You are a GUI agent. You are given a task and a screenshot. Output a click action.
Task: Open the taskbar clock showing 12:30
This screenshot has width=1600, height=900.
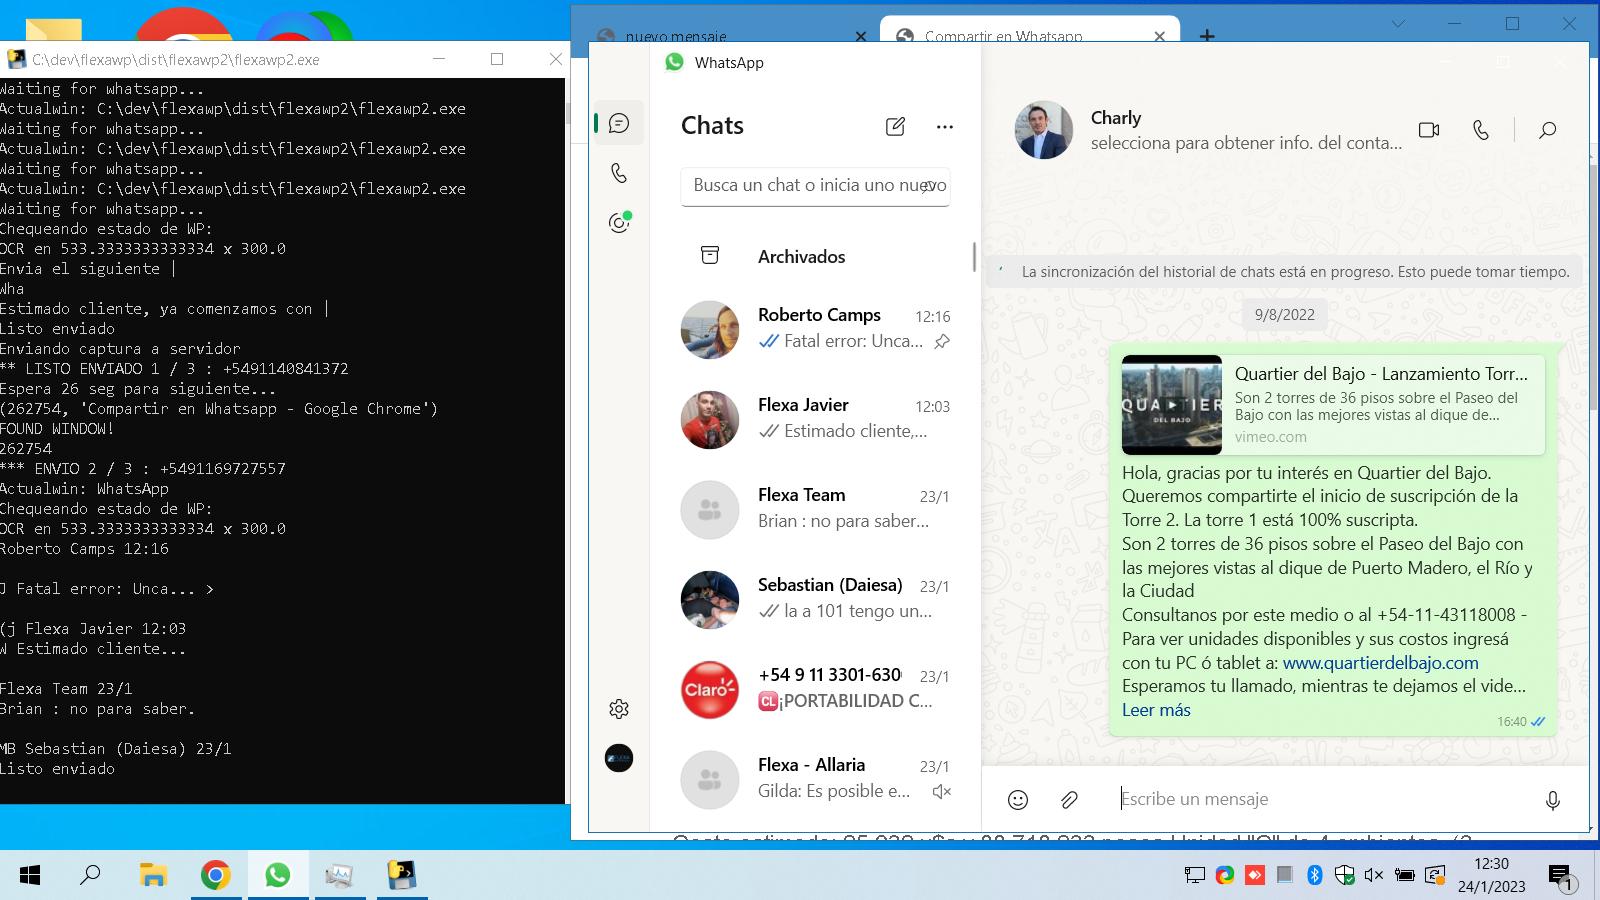point(1491,875)
